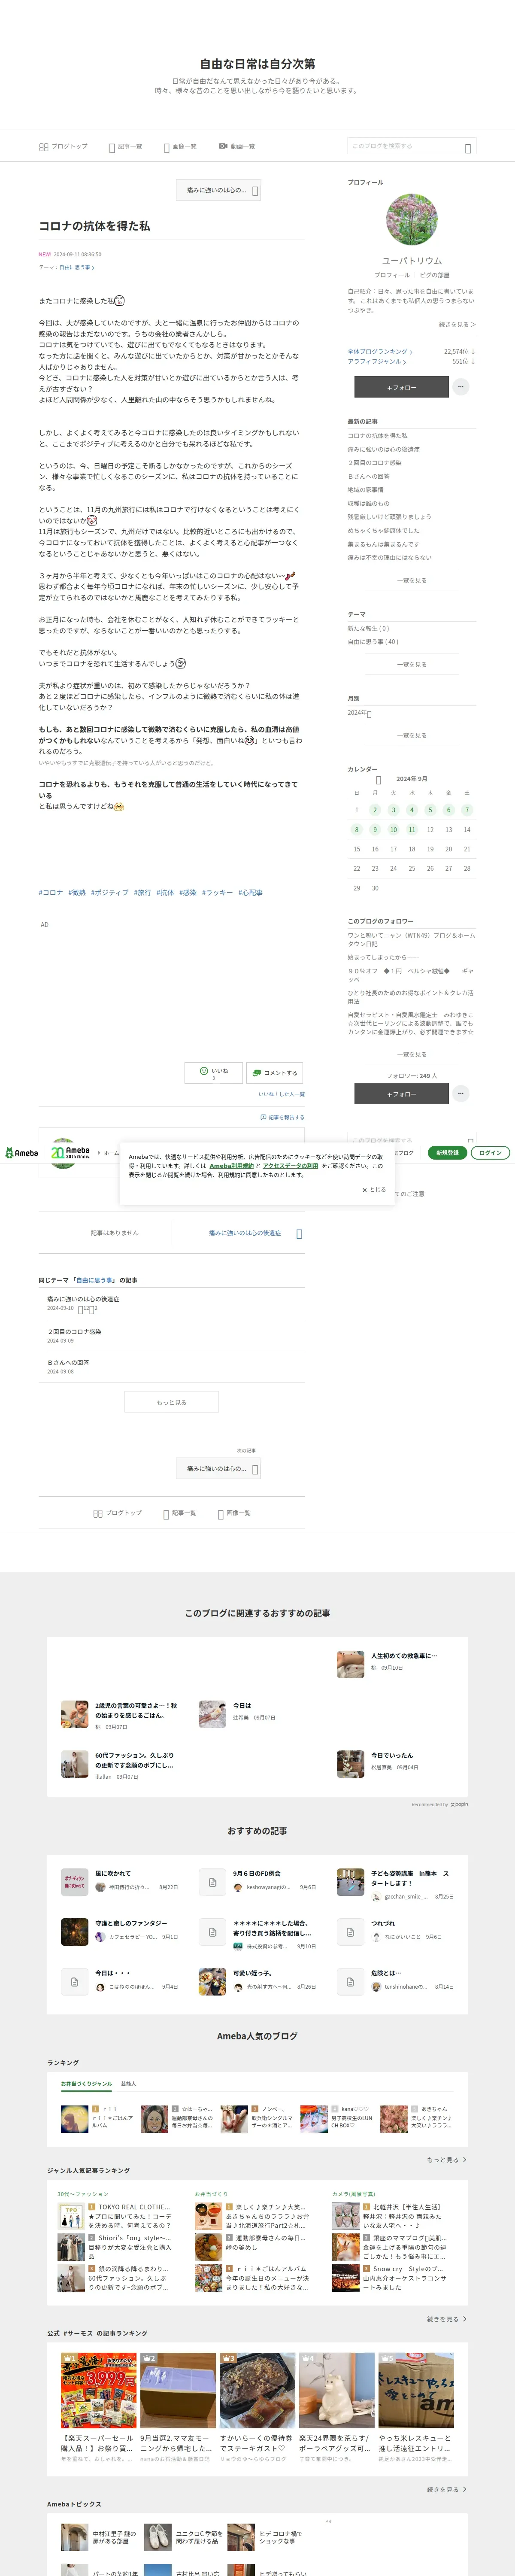Open follower blog ひとり社長のためのお得なポイント＆クレカ活用法

click(x=411, y=997)
